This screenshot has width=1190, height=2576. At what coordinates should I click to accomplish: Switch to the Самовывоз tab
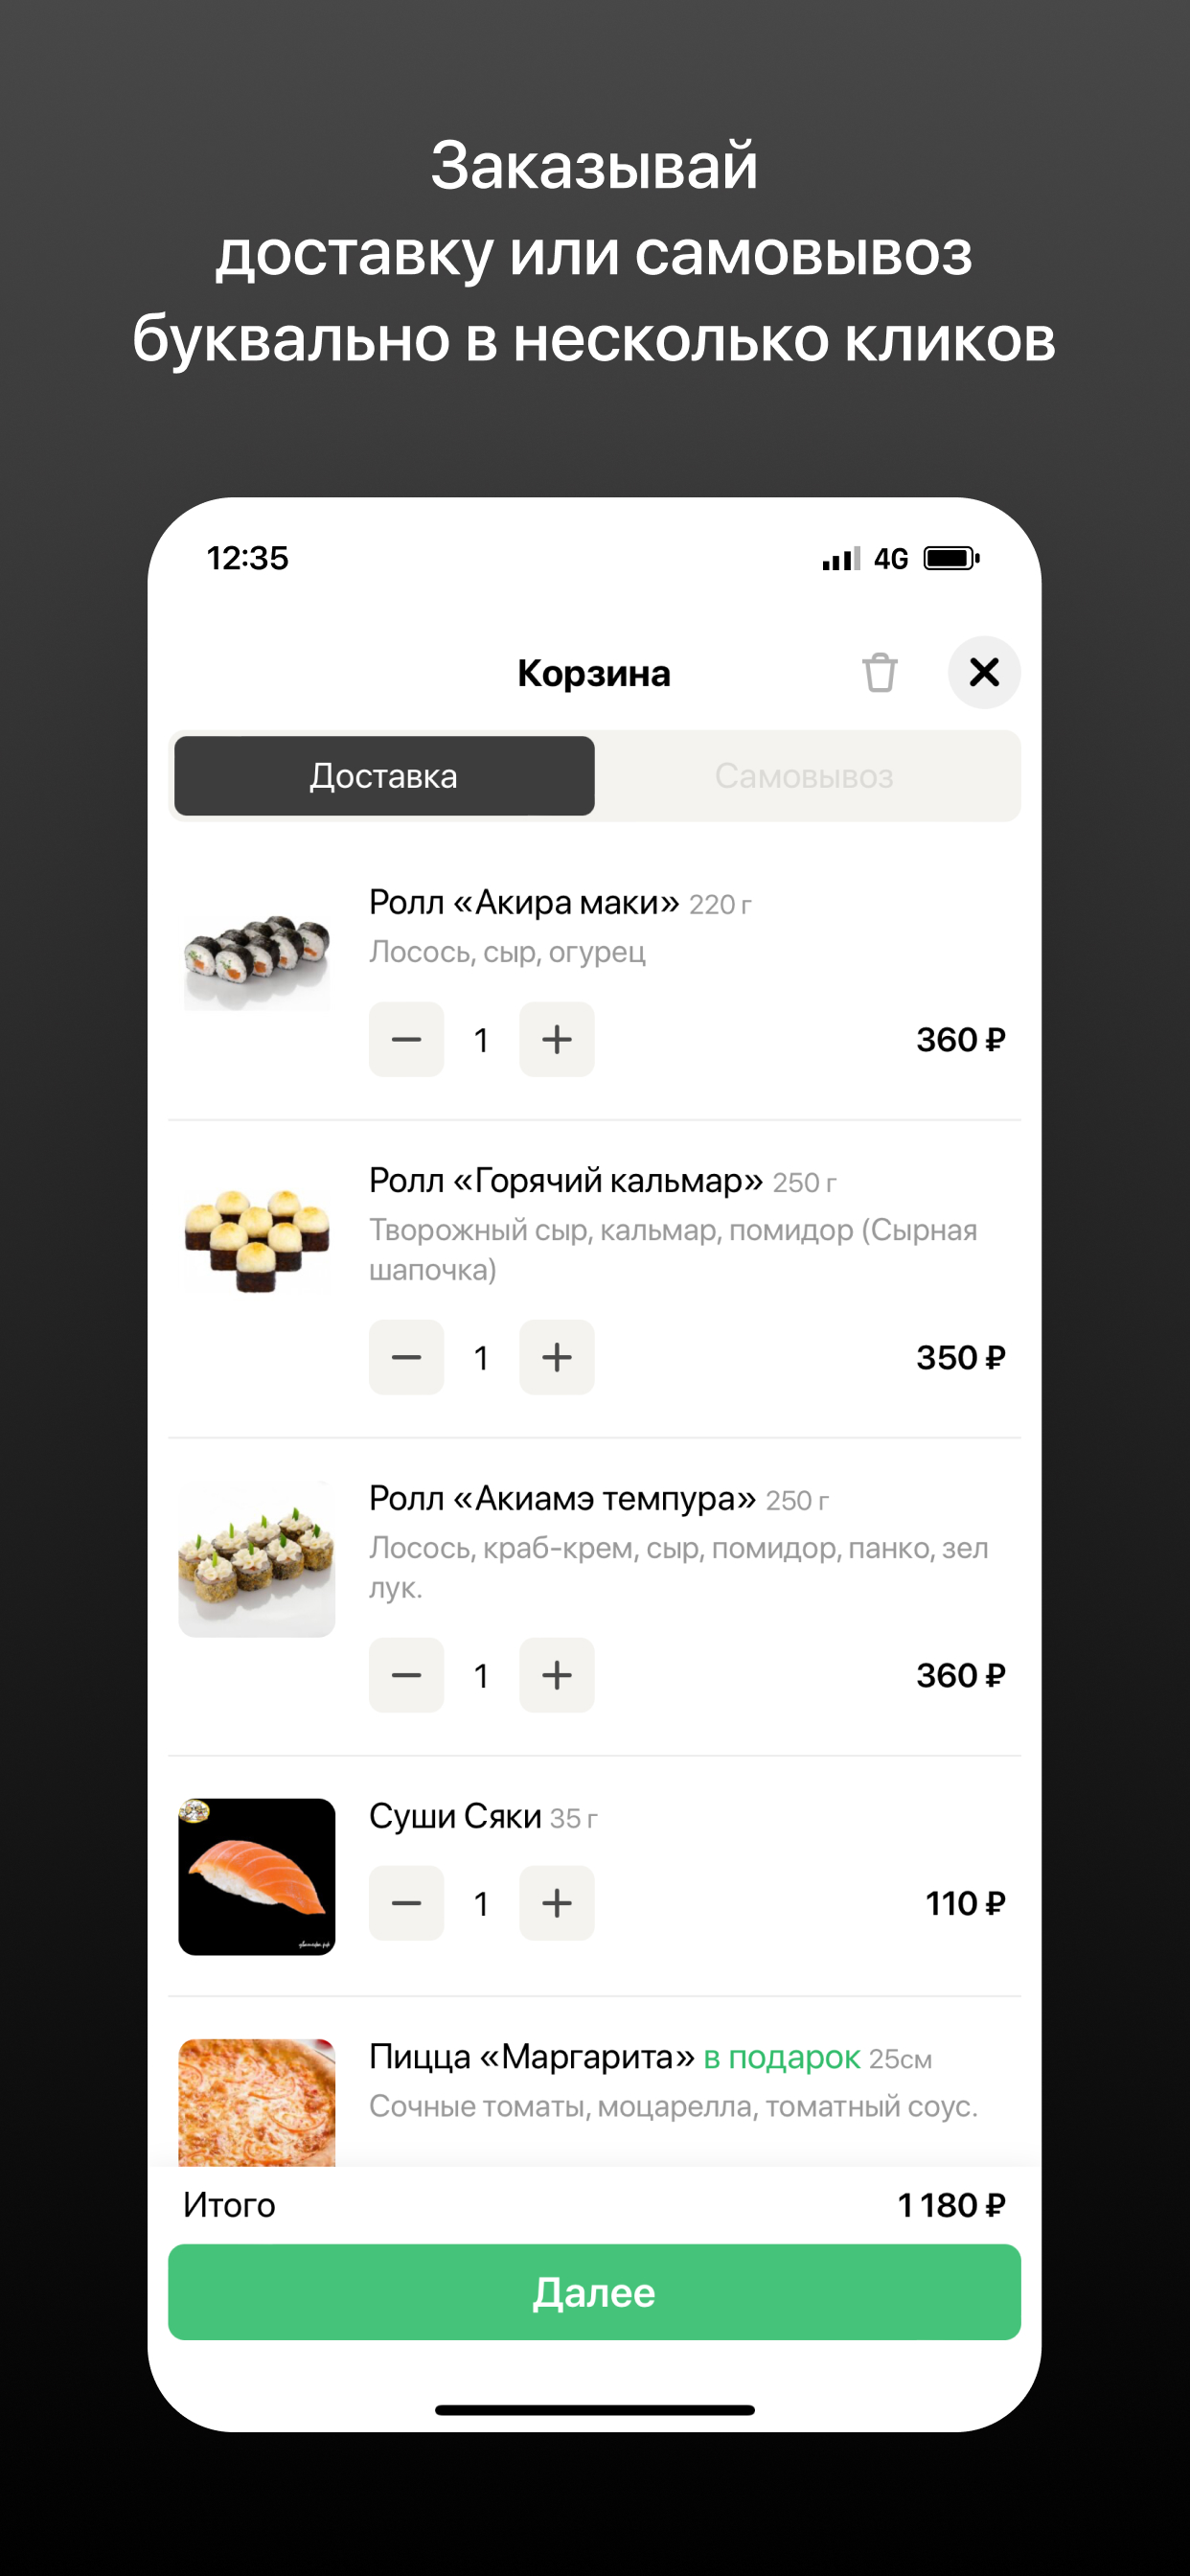point(804,776)
